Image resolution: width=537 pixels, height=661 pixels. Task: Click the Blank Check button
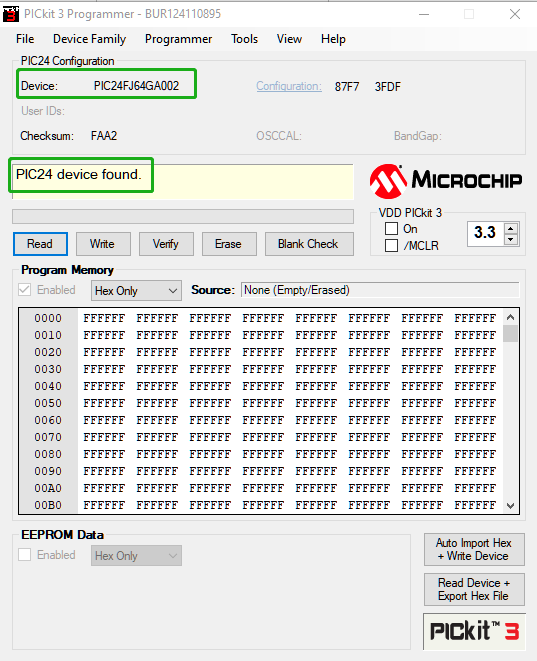pos(309,244)
